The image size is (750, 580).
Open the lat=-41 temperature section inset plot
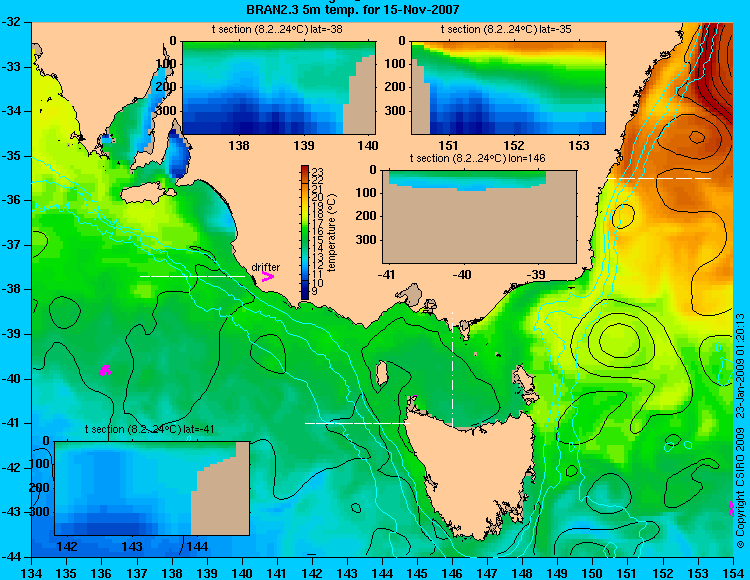click(x=152, y=488)
